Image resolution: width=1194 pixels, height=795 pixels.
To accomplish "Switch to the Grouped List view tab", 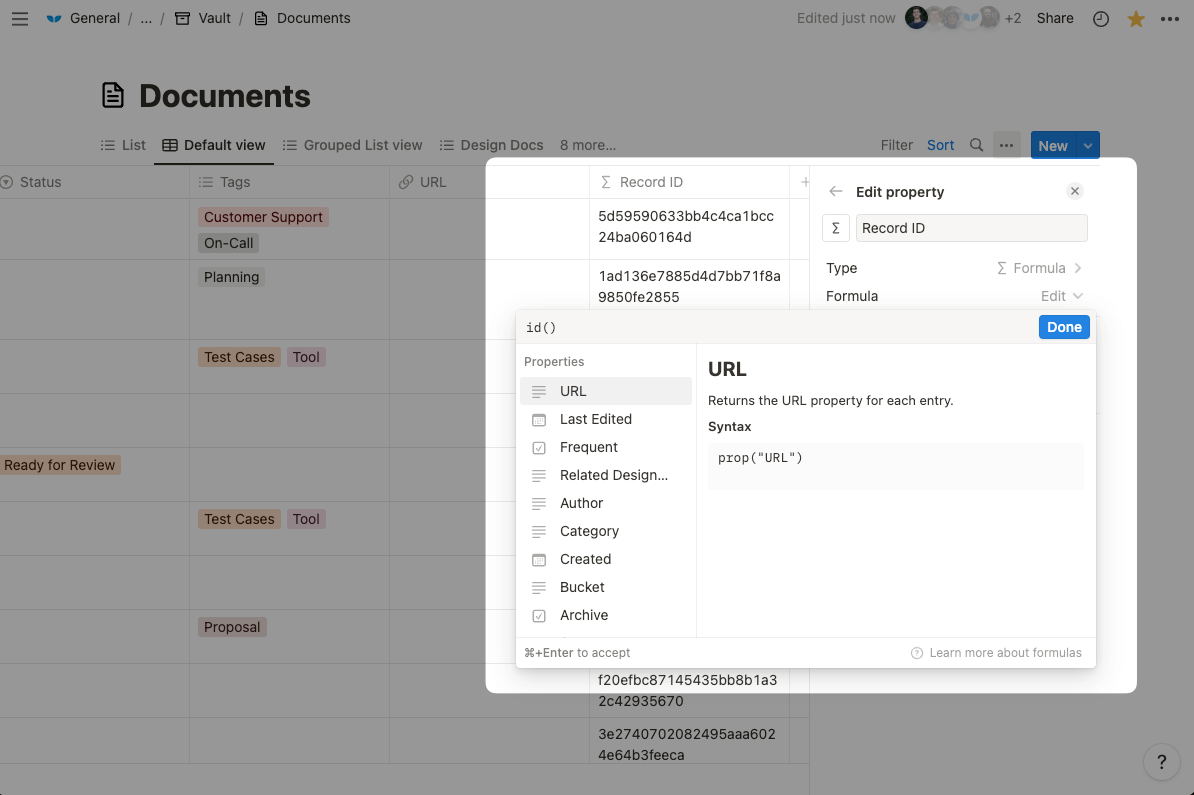I will tap(352, 145).
